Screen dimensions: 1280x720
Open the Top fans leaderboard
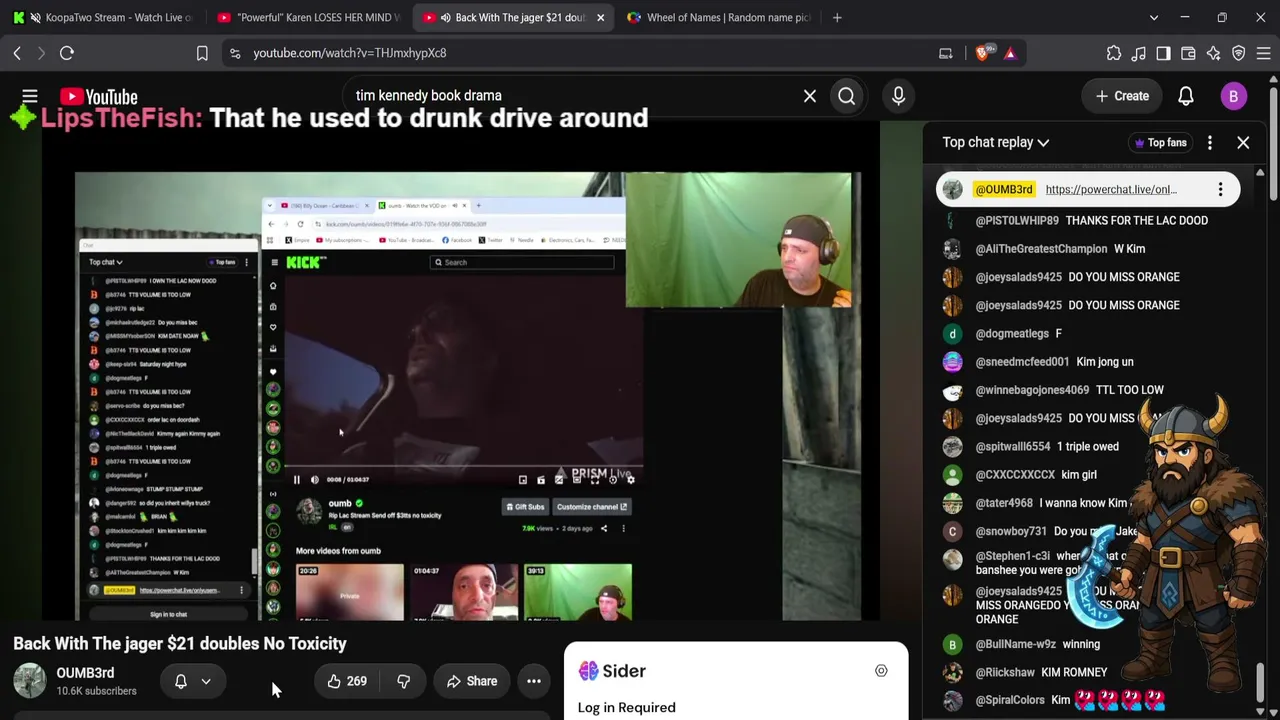pyautogui.click(x=1159, y=142)
